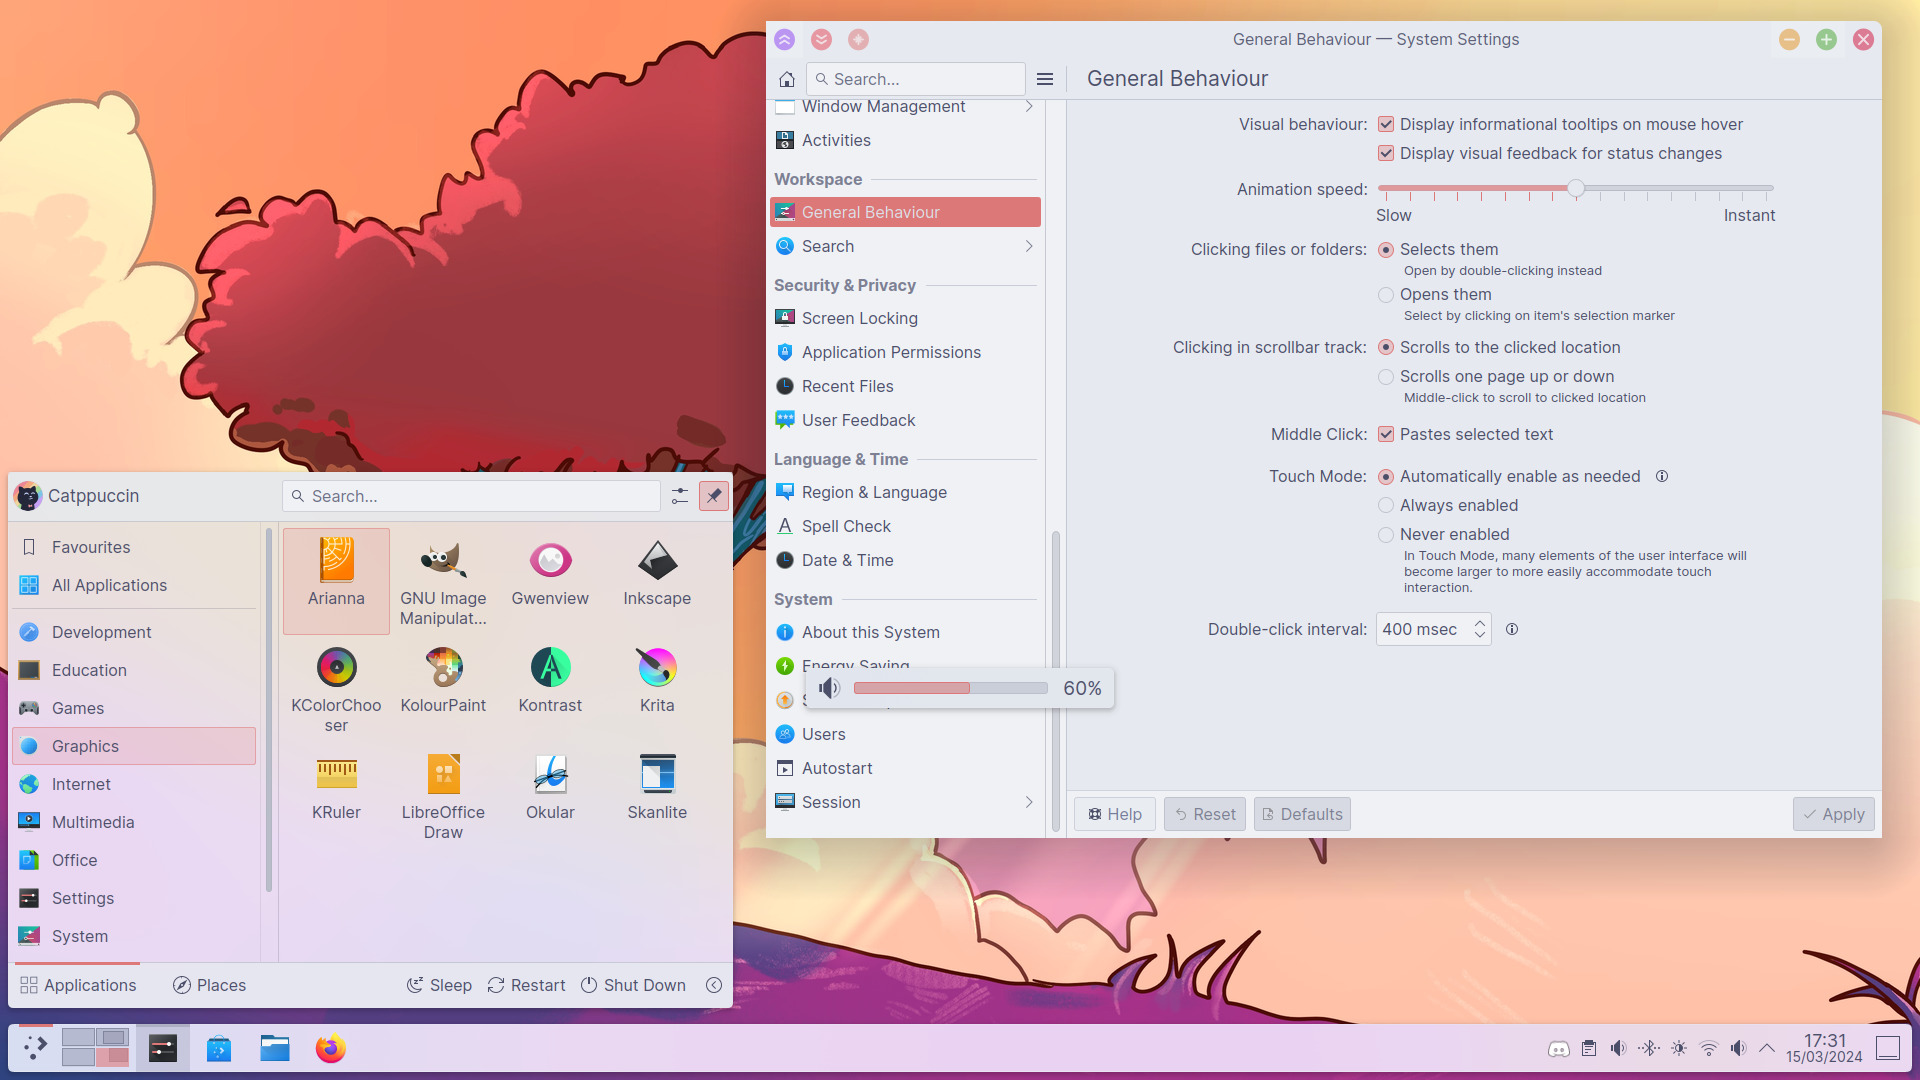The width and height of the screenshot is (1920, 1080).
Task: Launch the Krita application icon
Action: pos(657,669)
